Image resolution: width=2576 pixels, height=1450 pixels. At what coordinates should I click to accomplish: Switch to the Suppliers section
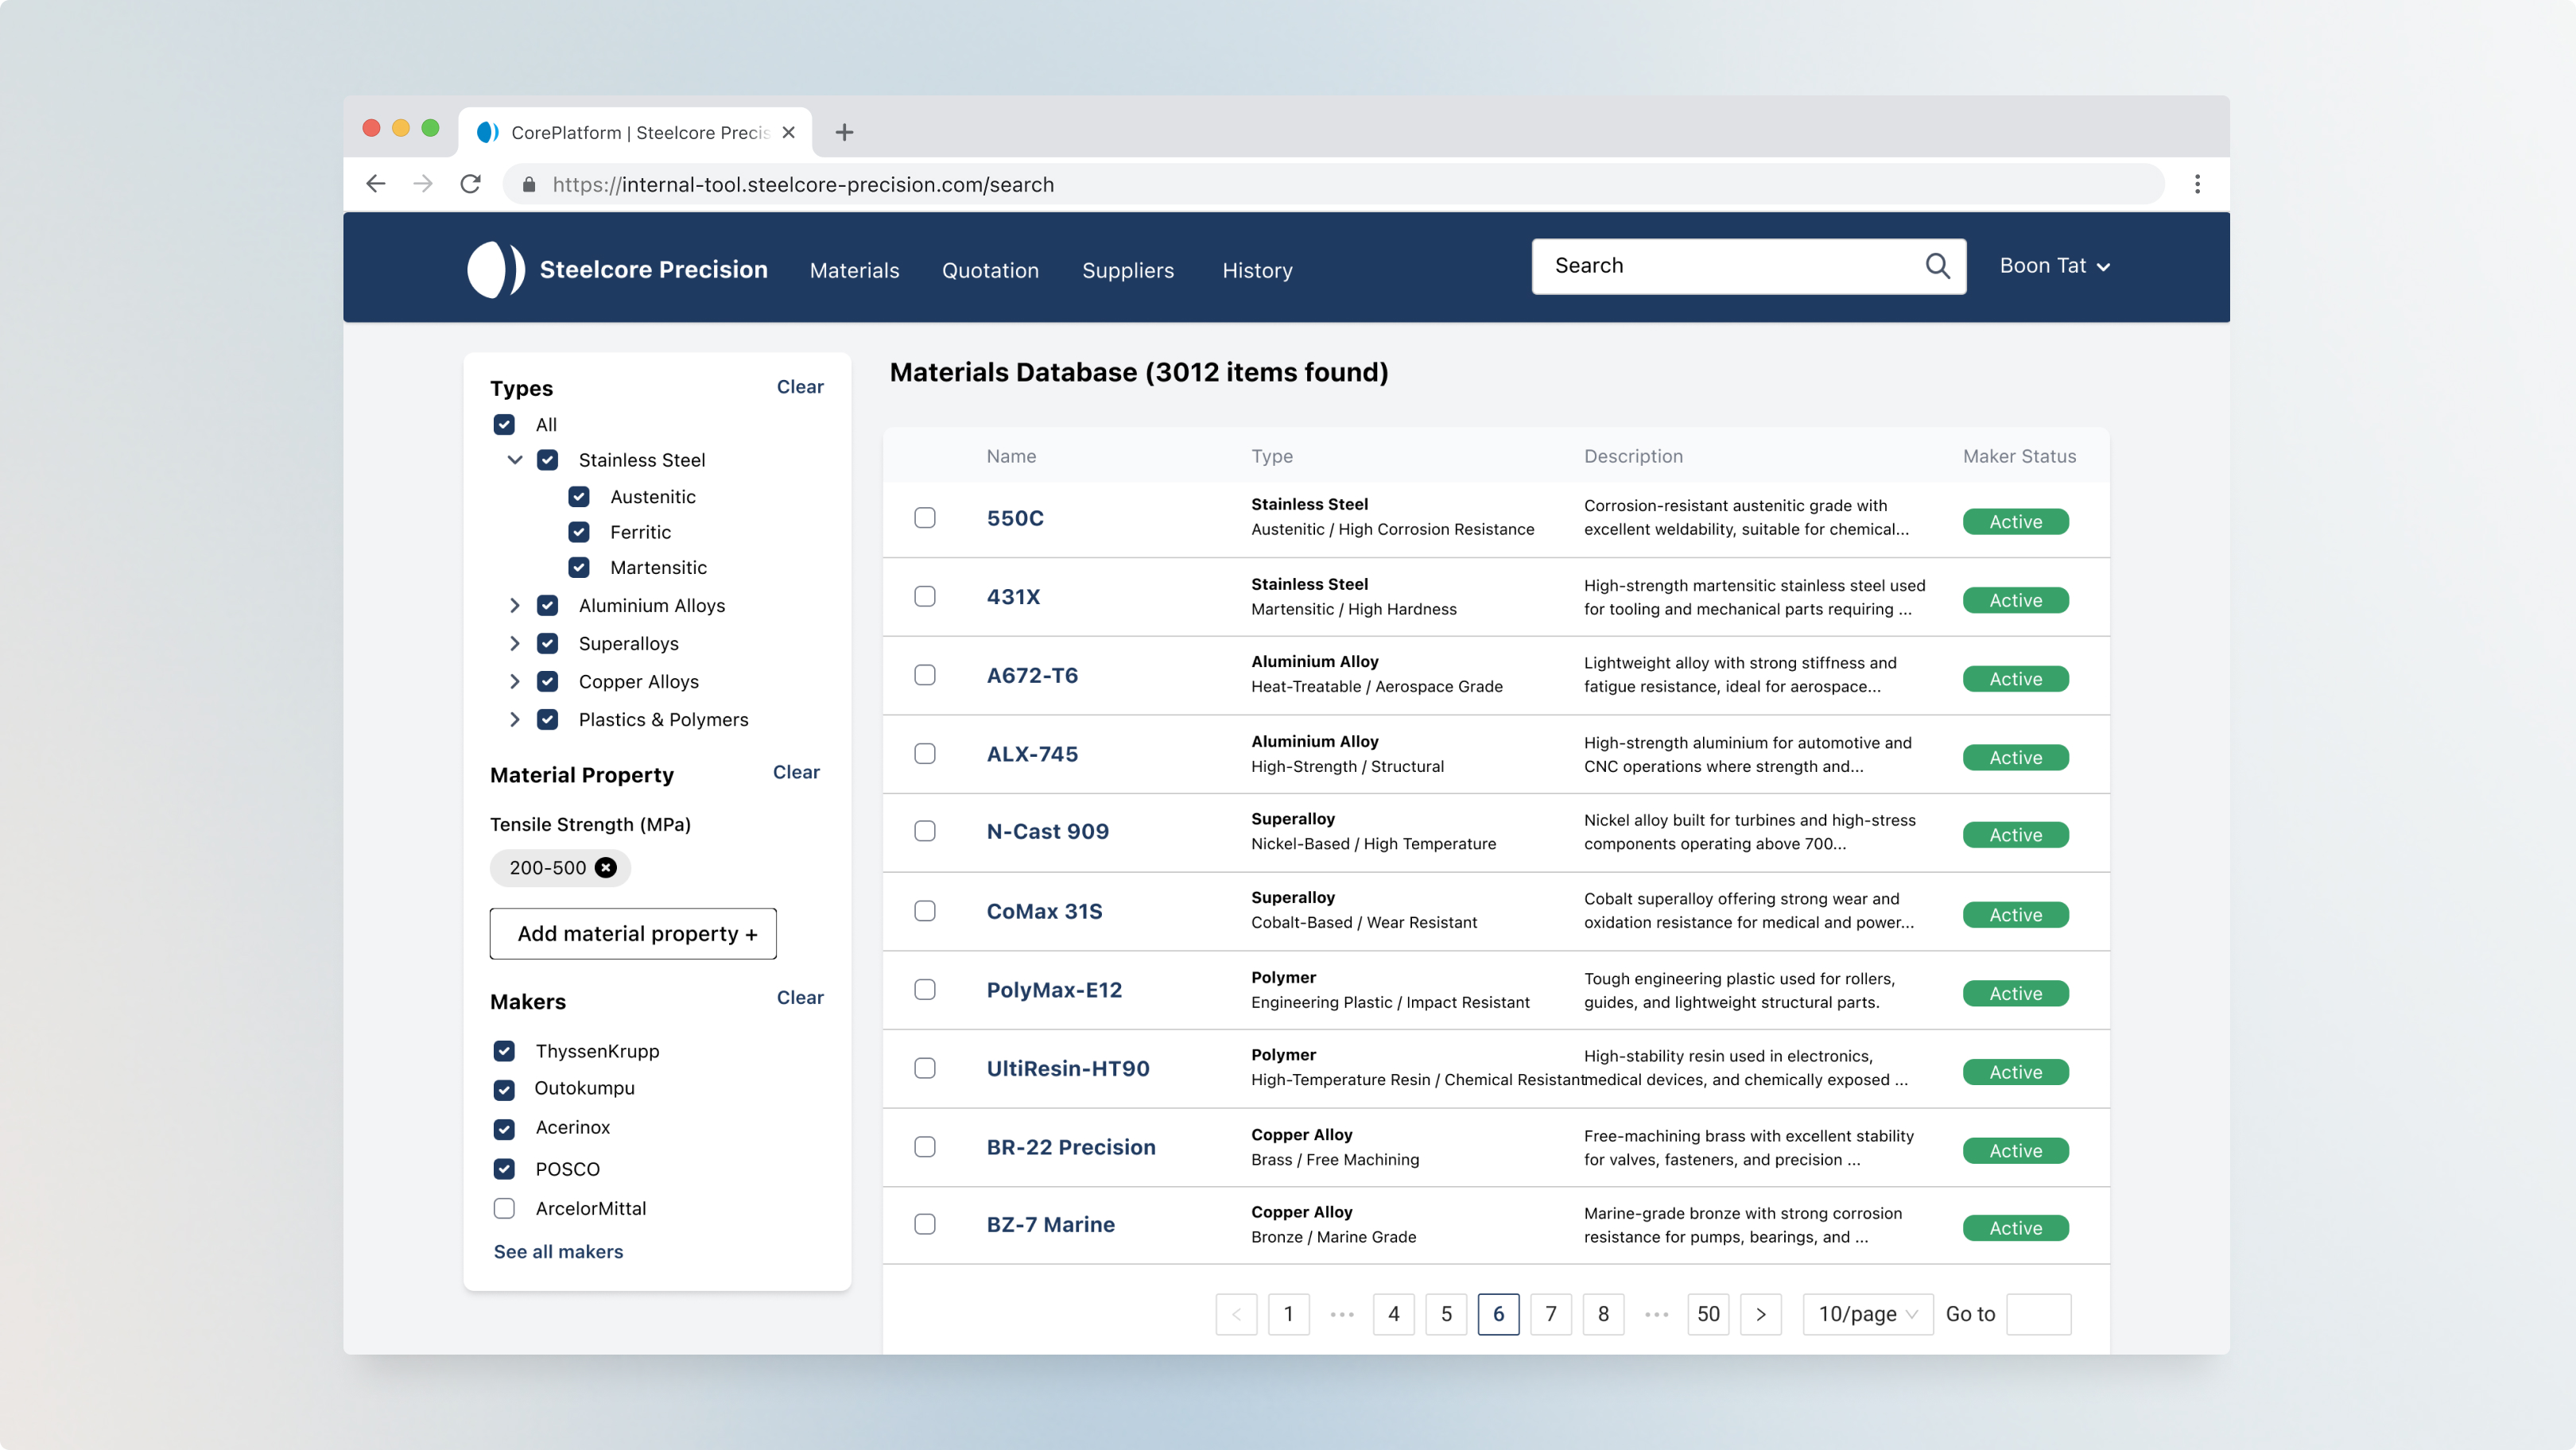[1128, 270]
